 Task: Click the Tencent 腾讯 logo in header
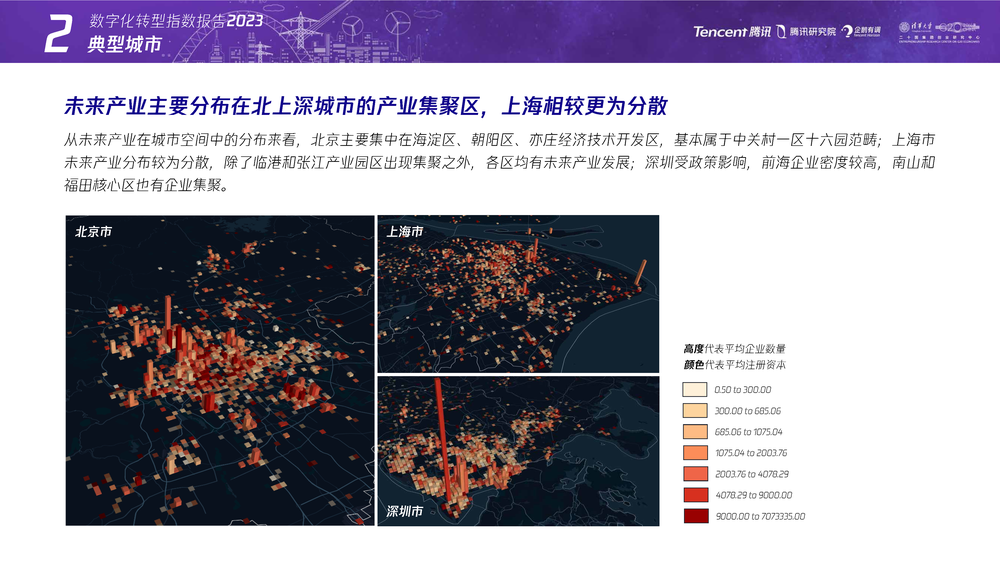coord(732,31)
